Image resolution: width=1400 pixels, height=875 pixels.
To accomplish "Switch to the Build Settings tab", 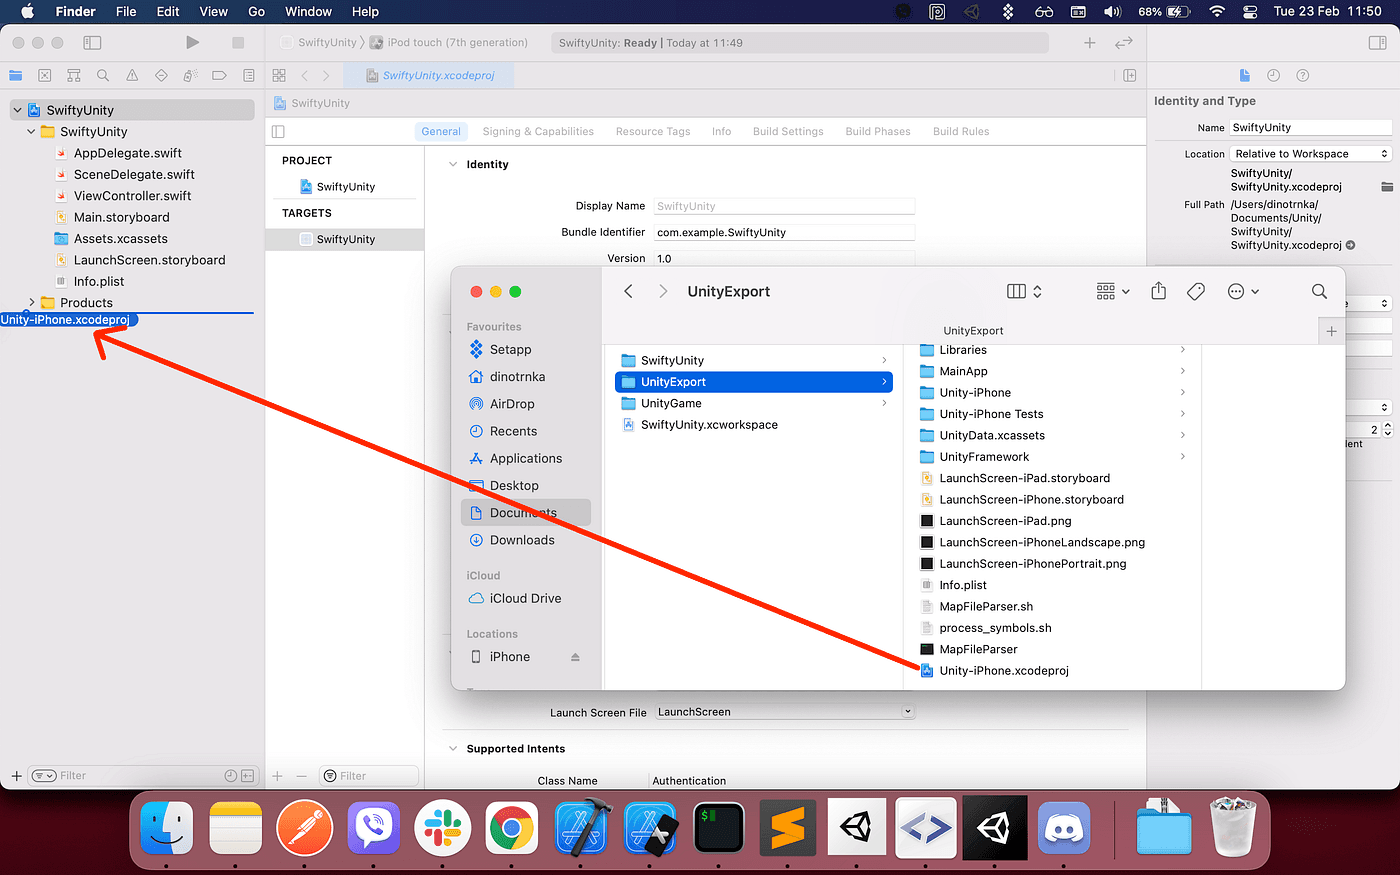I will (x=788, y=131).
